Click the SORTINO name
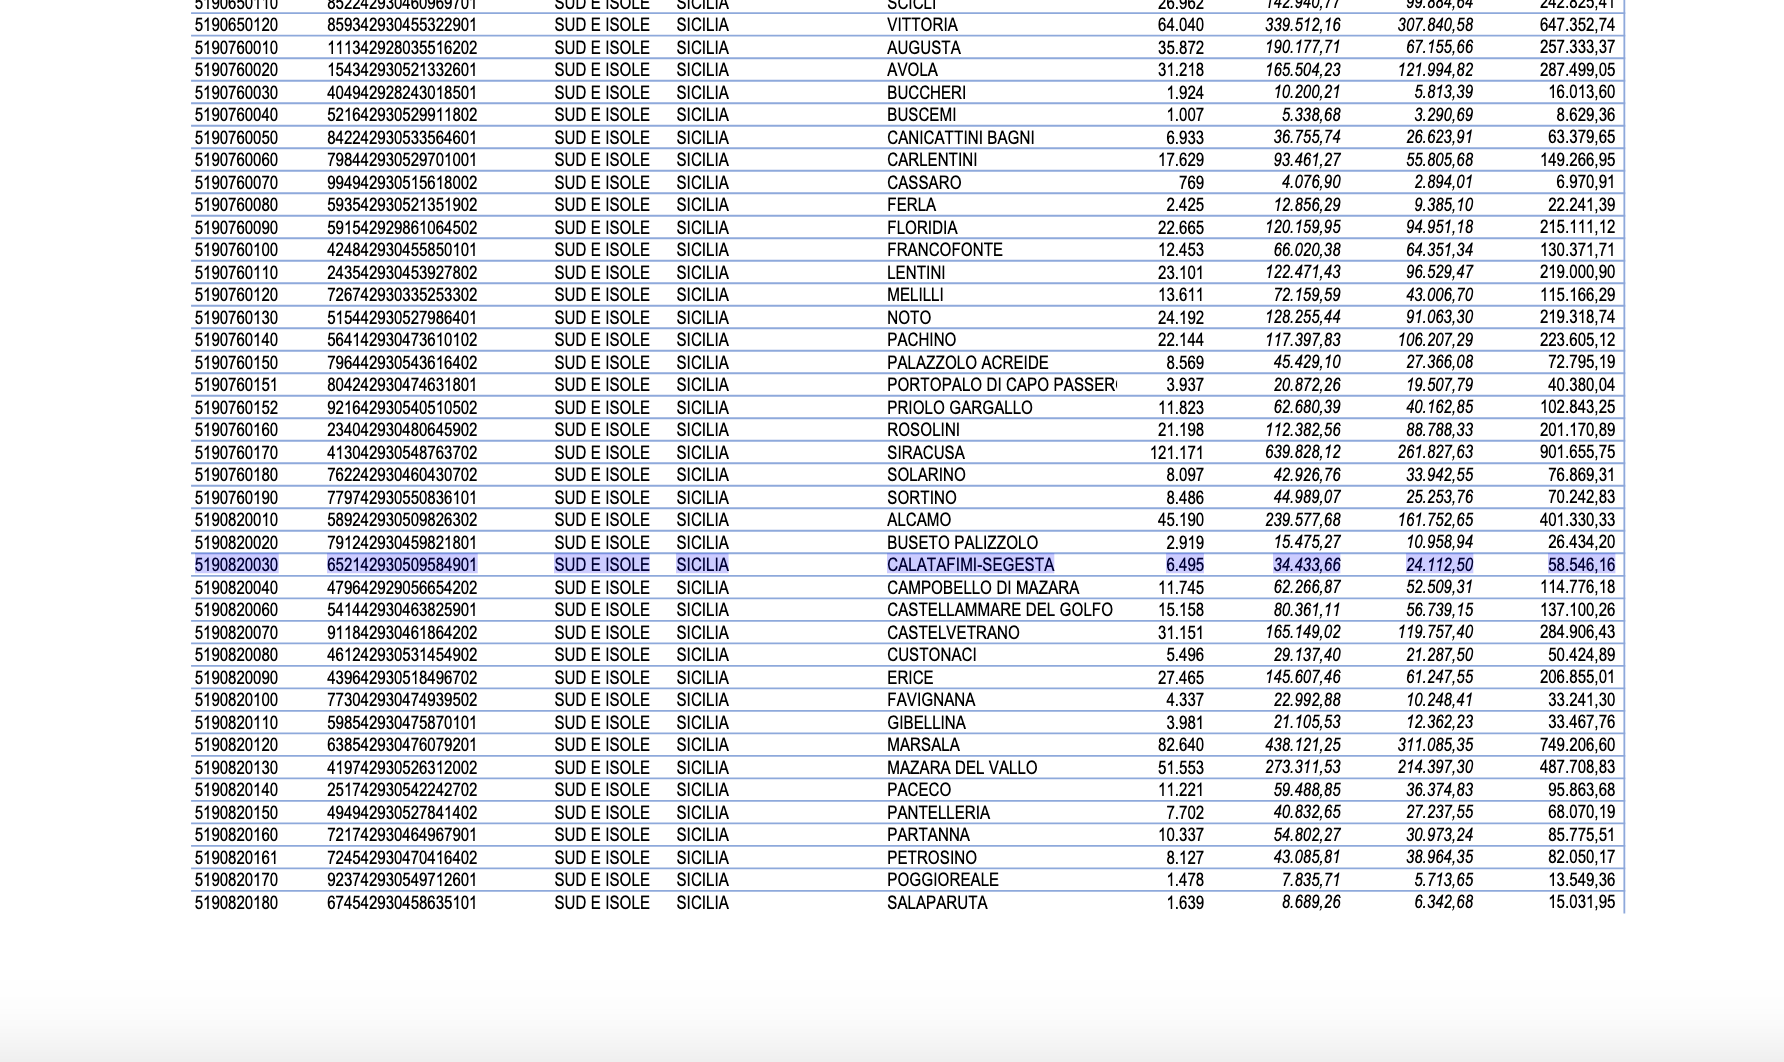 pos(921,498)
